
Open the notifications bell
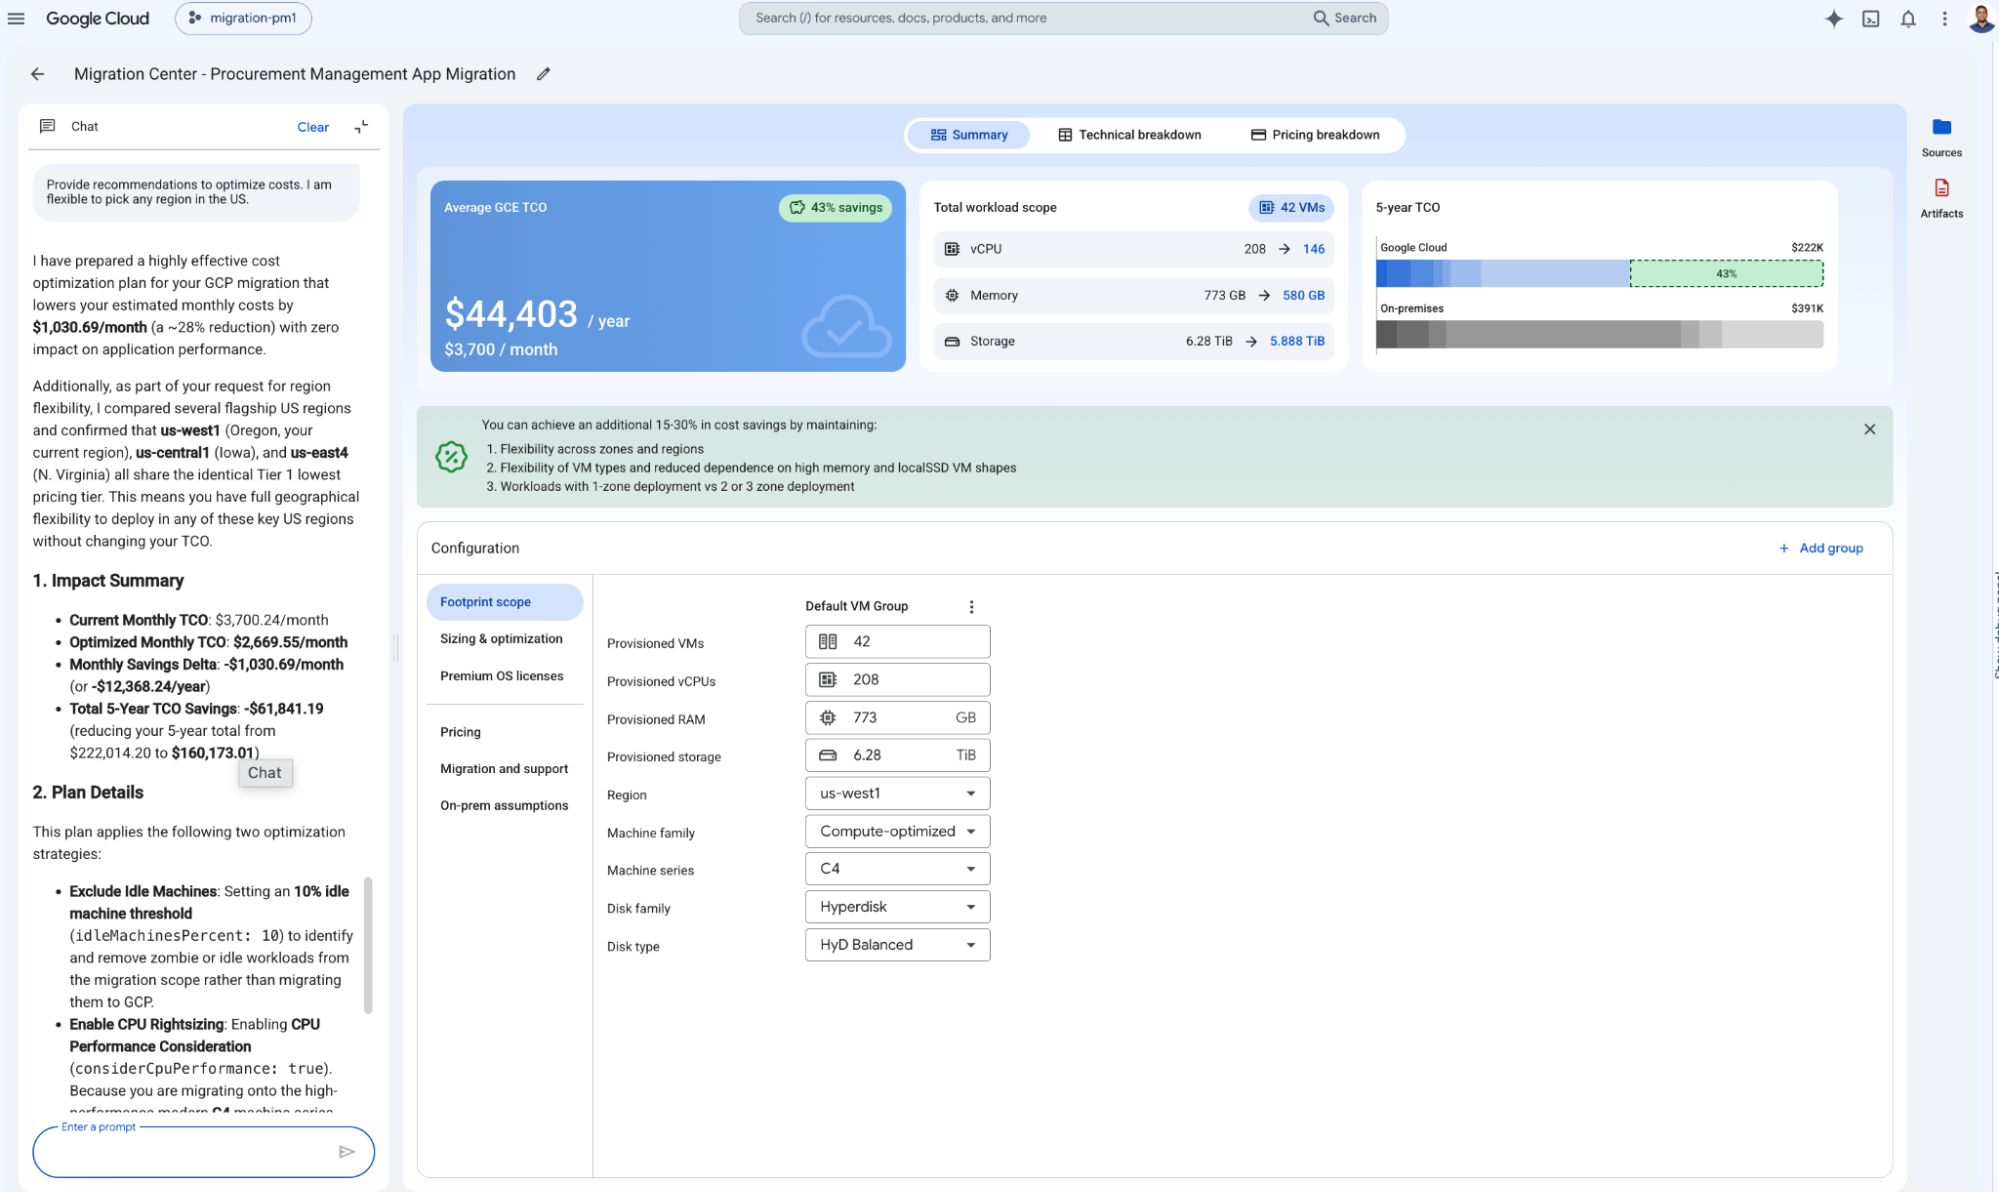point(1908,18)
